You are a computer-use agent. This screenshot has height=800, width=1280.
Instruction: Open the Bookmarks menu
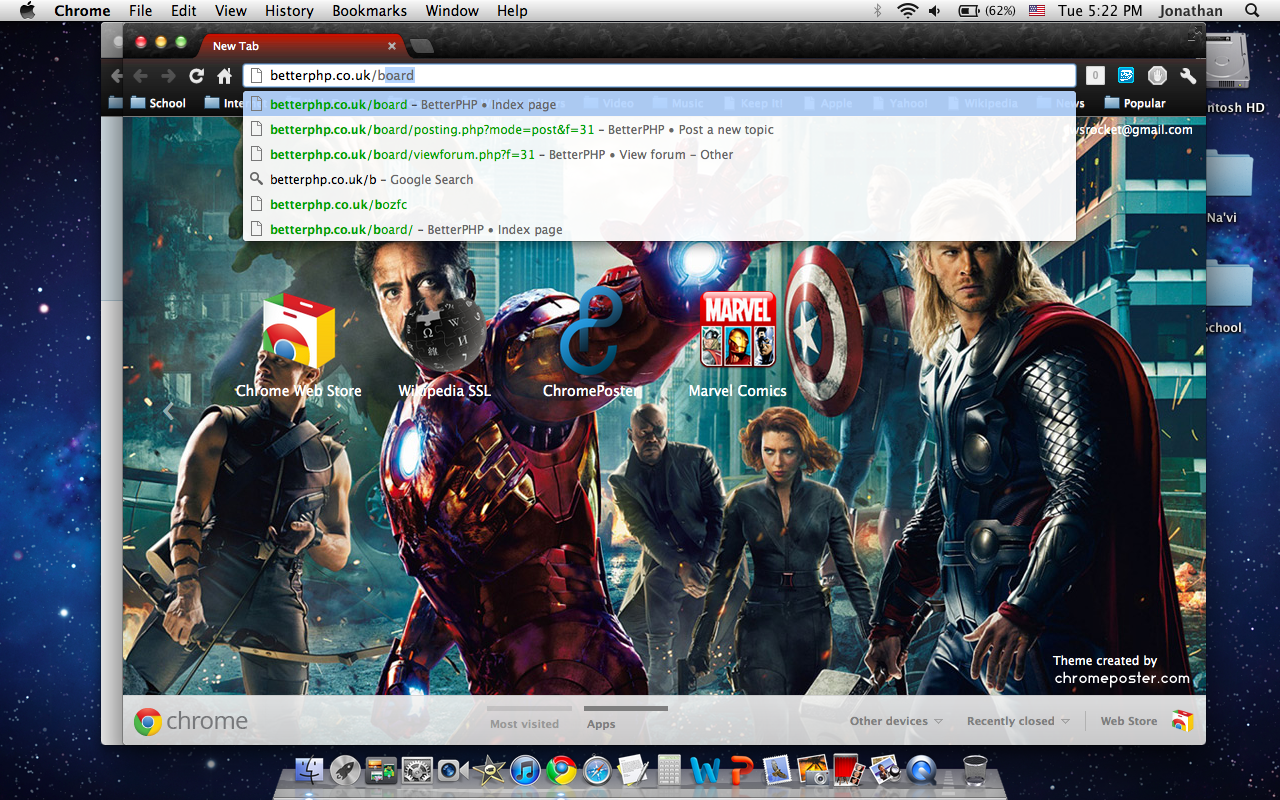click(x=369, y=11)
